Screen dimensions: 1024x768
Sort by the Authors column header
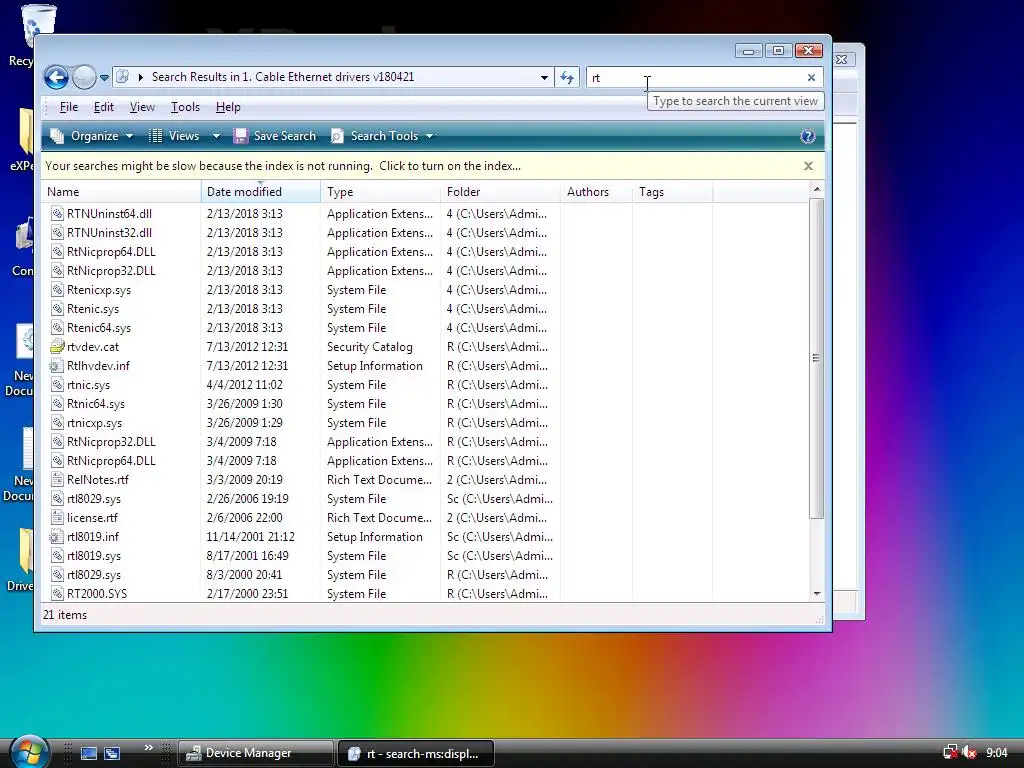coord(596,192)
